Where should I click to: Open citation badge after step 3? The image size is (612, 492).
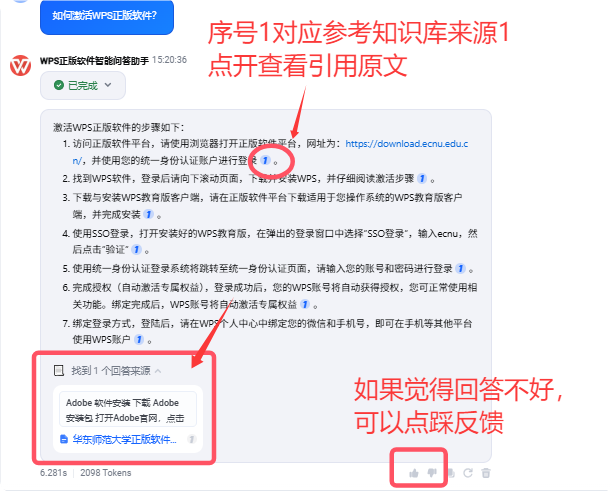tap(148, 214)
